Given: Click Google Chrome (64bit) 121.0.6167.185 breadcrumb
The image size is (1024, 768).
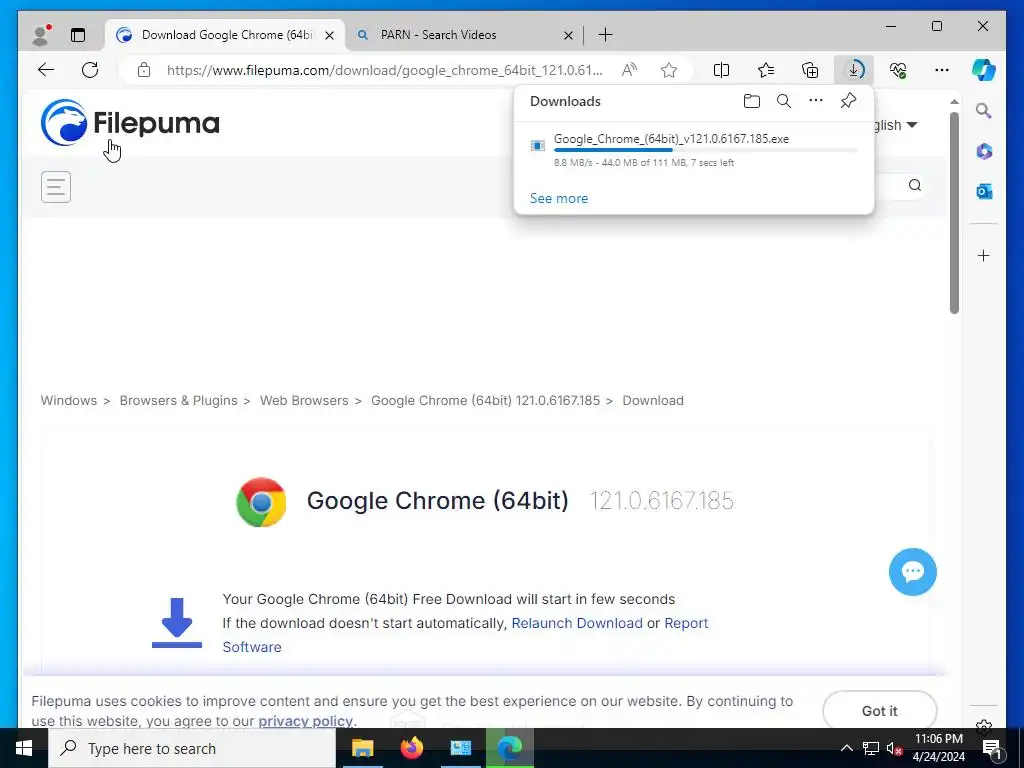Looking at the screenshot, I should click(485, 401).
